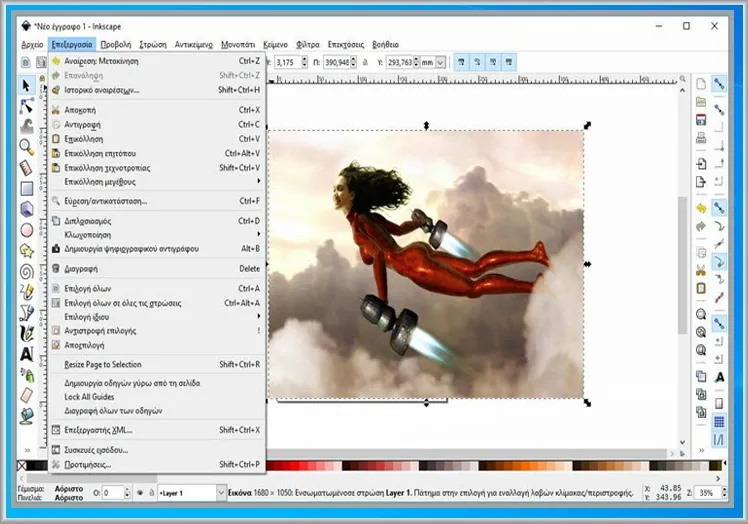Click the New document icon in right toolbar
The image size is (748, 524).
701,84
